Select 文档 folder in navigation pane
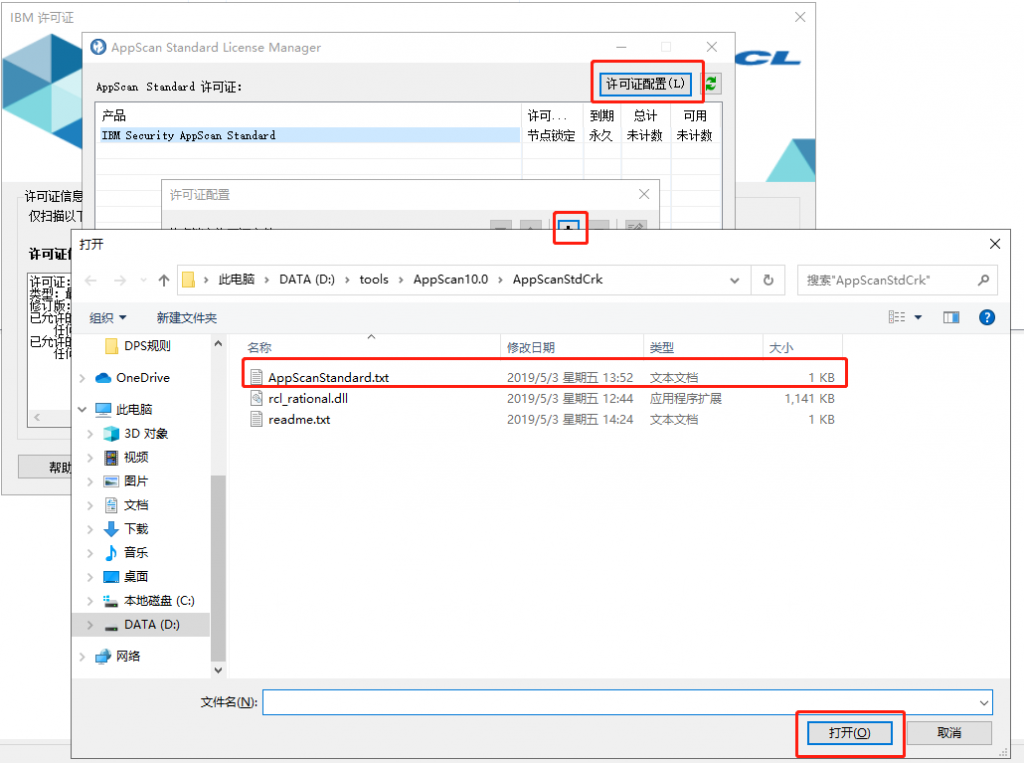Image resolution: width=1024 pixels, height=763 pixels. pos(136,505)
